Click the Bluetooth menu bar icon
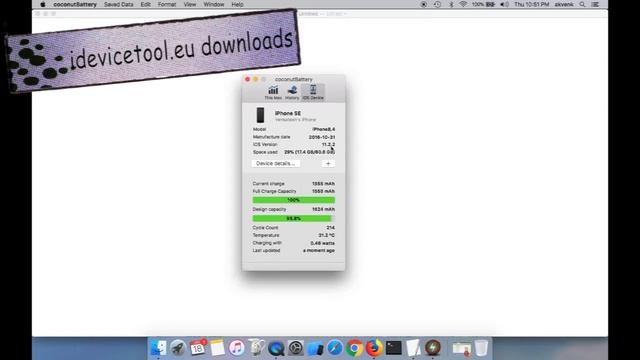Viewport: 640px width, 360px height. [x=451, y=4]
